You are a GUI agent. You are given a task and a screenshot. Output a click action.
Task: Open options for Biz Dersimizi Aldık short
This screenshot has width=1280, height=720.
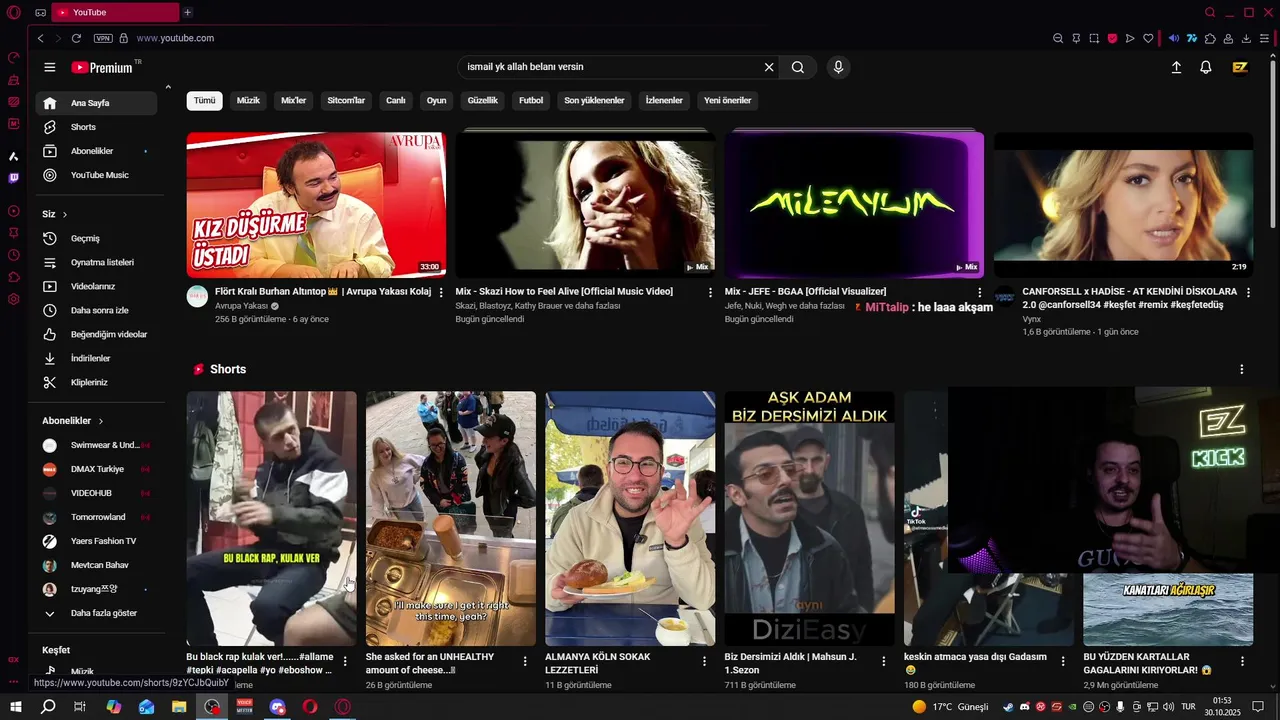(x=884, y=661)
